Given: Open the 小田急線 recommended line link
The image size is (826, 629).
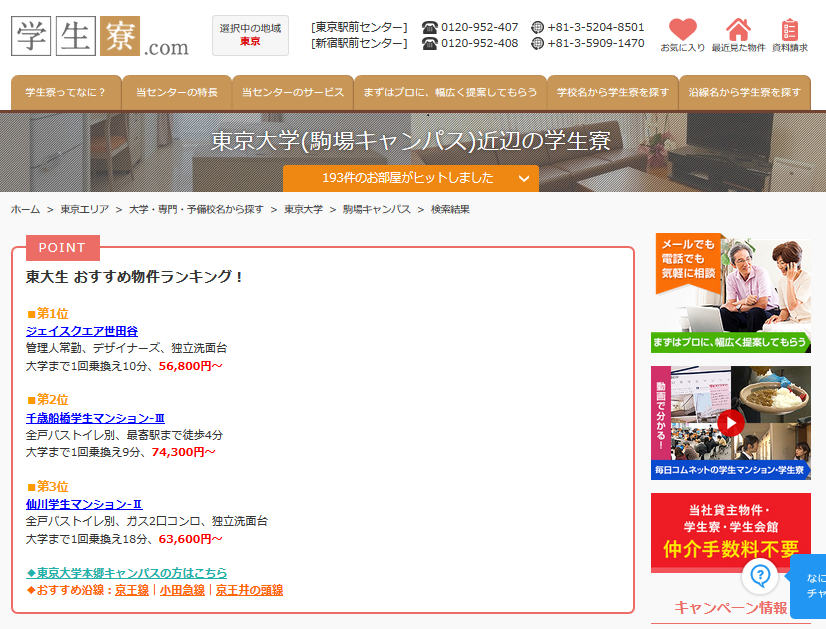Looking at the screenshot, I should coord(182,590).
